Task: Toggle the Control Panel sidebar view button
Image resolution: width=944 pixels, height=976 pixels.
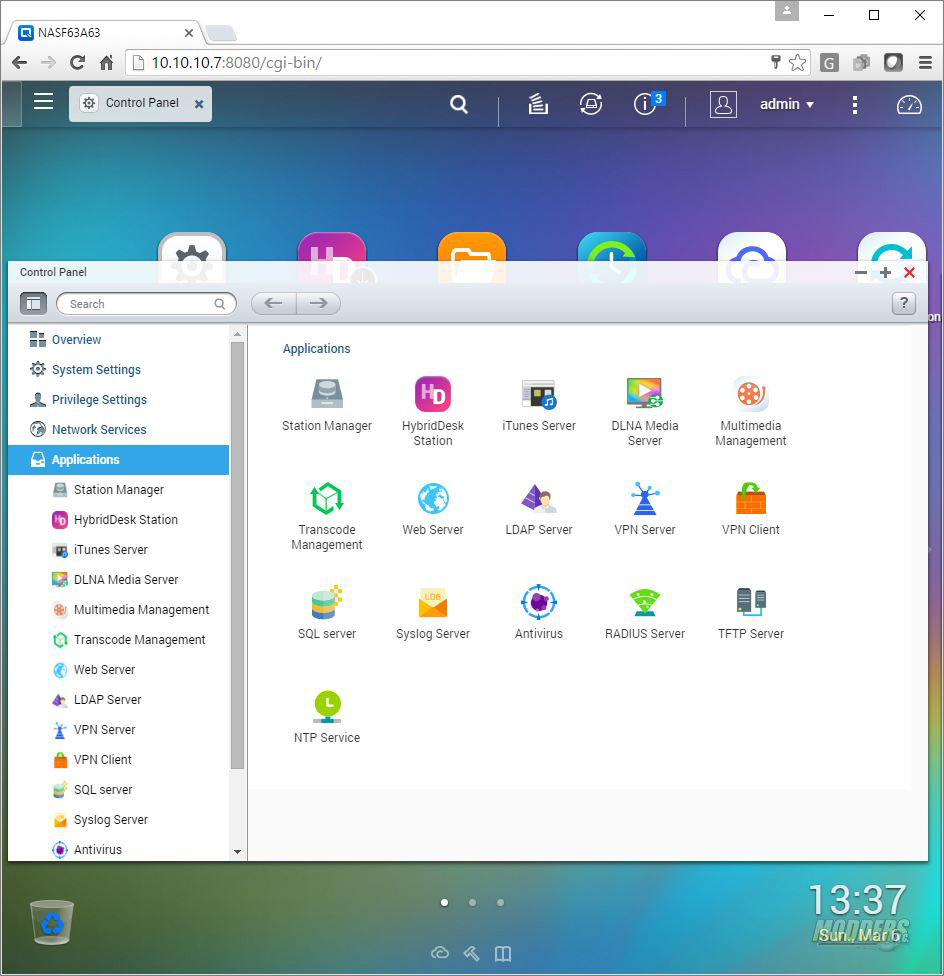Action: click(x=33, y=304)
